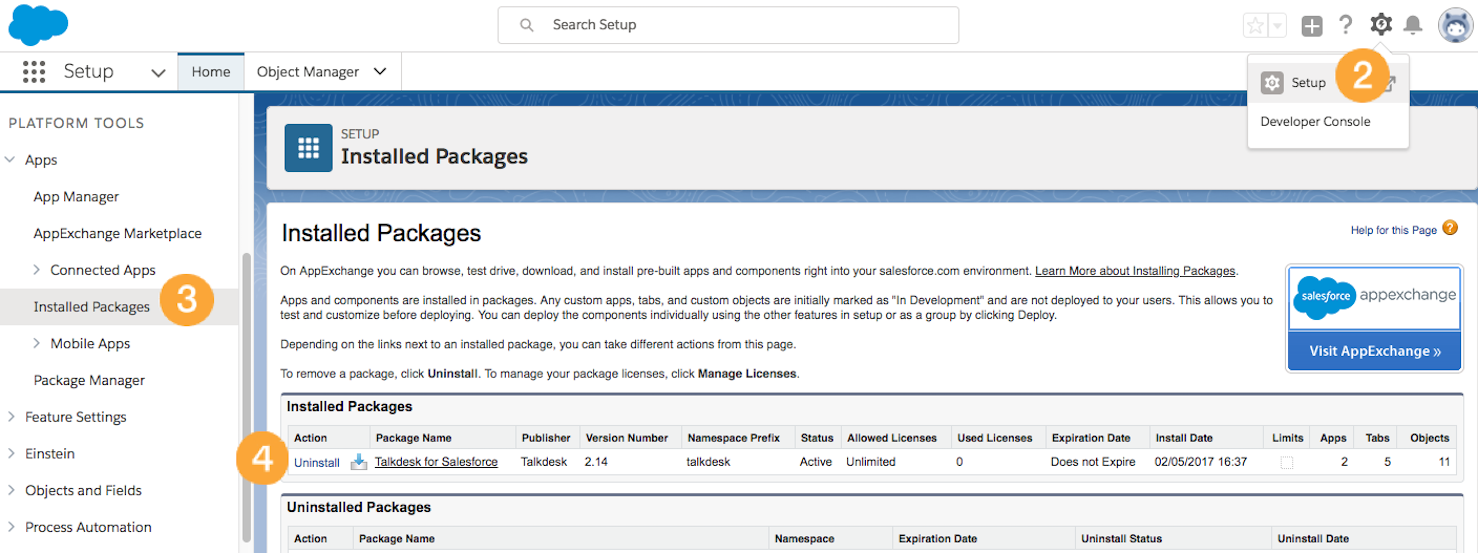Open Learn More about Installing Packages link
1478x553 pixels.
pos(1135,271)
